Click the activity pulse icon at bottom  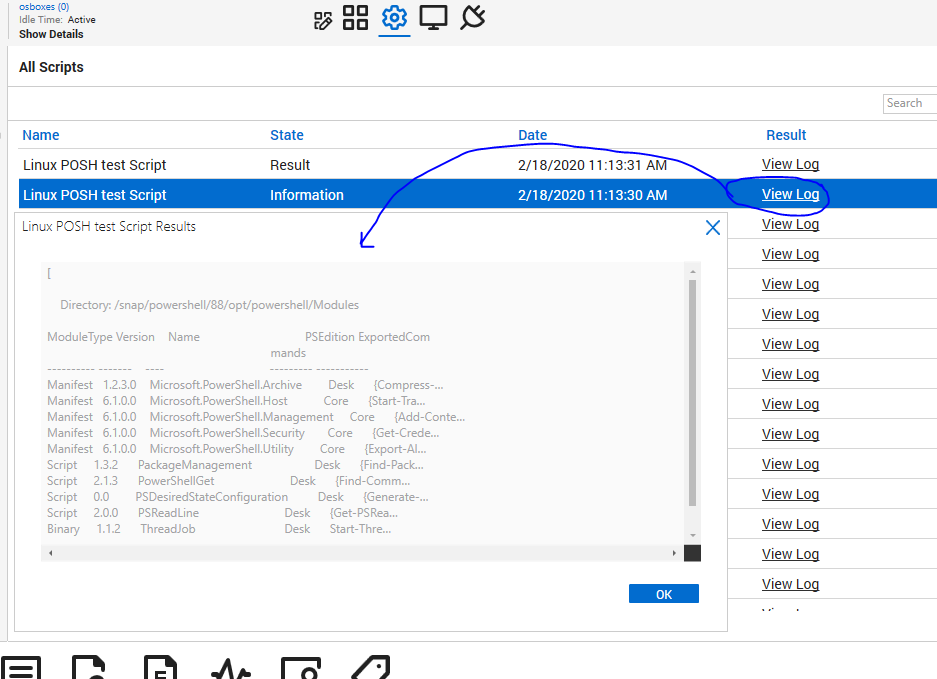[x=230, y=668]
